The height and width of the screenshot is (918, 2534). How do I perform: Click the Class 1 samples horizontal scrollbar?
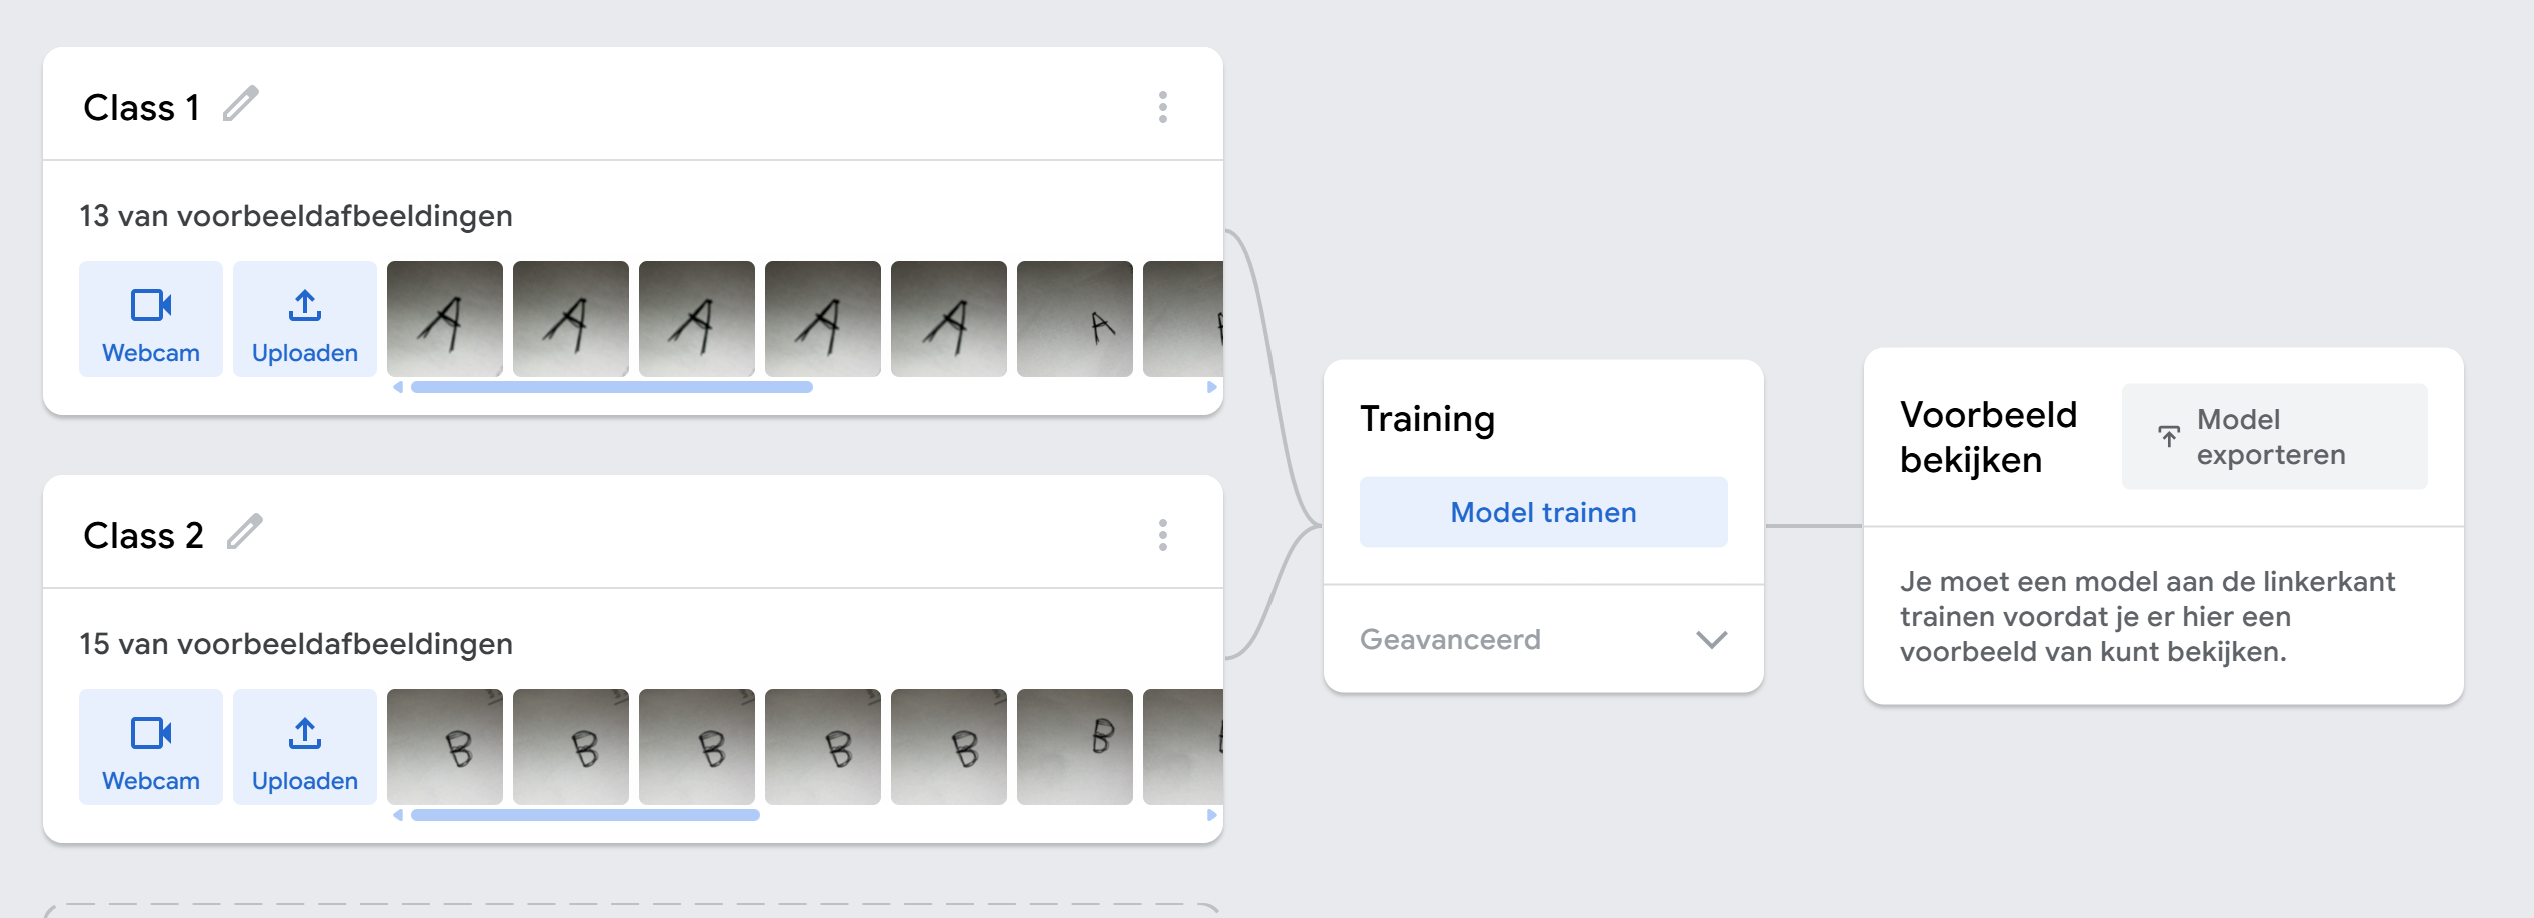click(x=611, y=387)
